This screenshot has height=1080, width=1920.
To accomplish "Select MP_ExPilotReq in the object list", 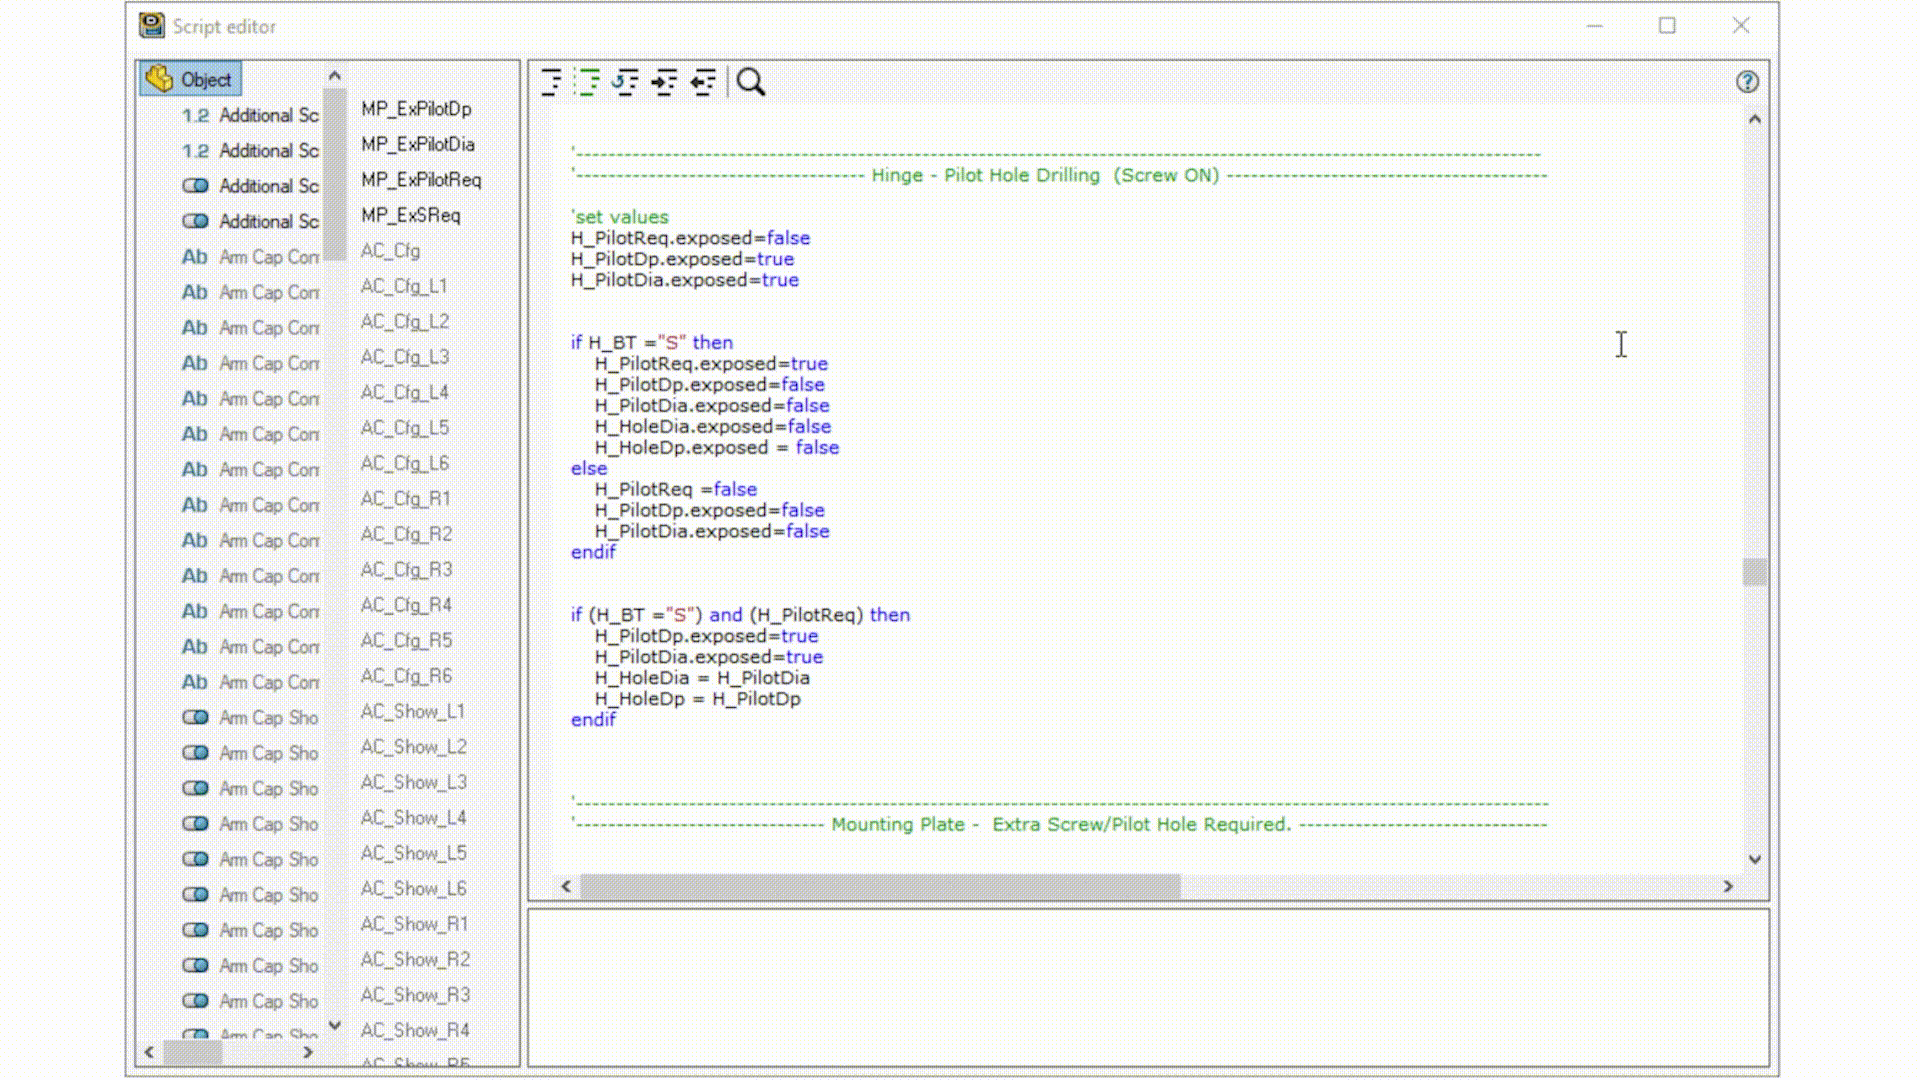I will point(421,180).
